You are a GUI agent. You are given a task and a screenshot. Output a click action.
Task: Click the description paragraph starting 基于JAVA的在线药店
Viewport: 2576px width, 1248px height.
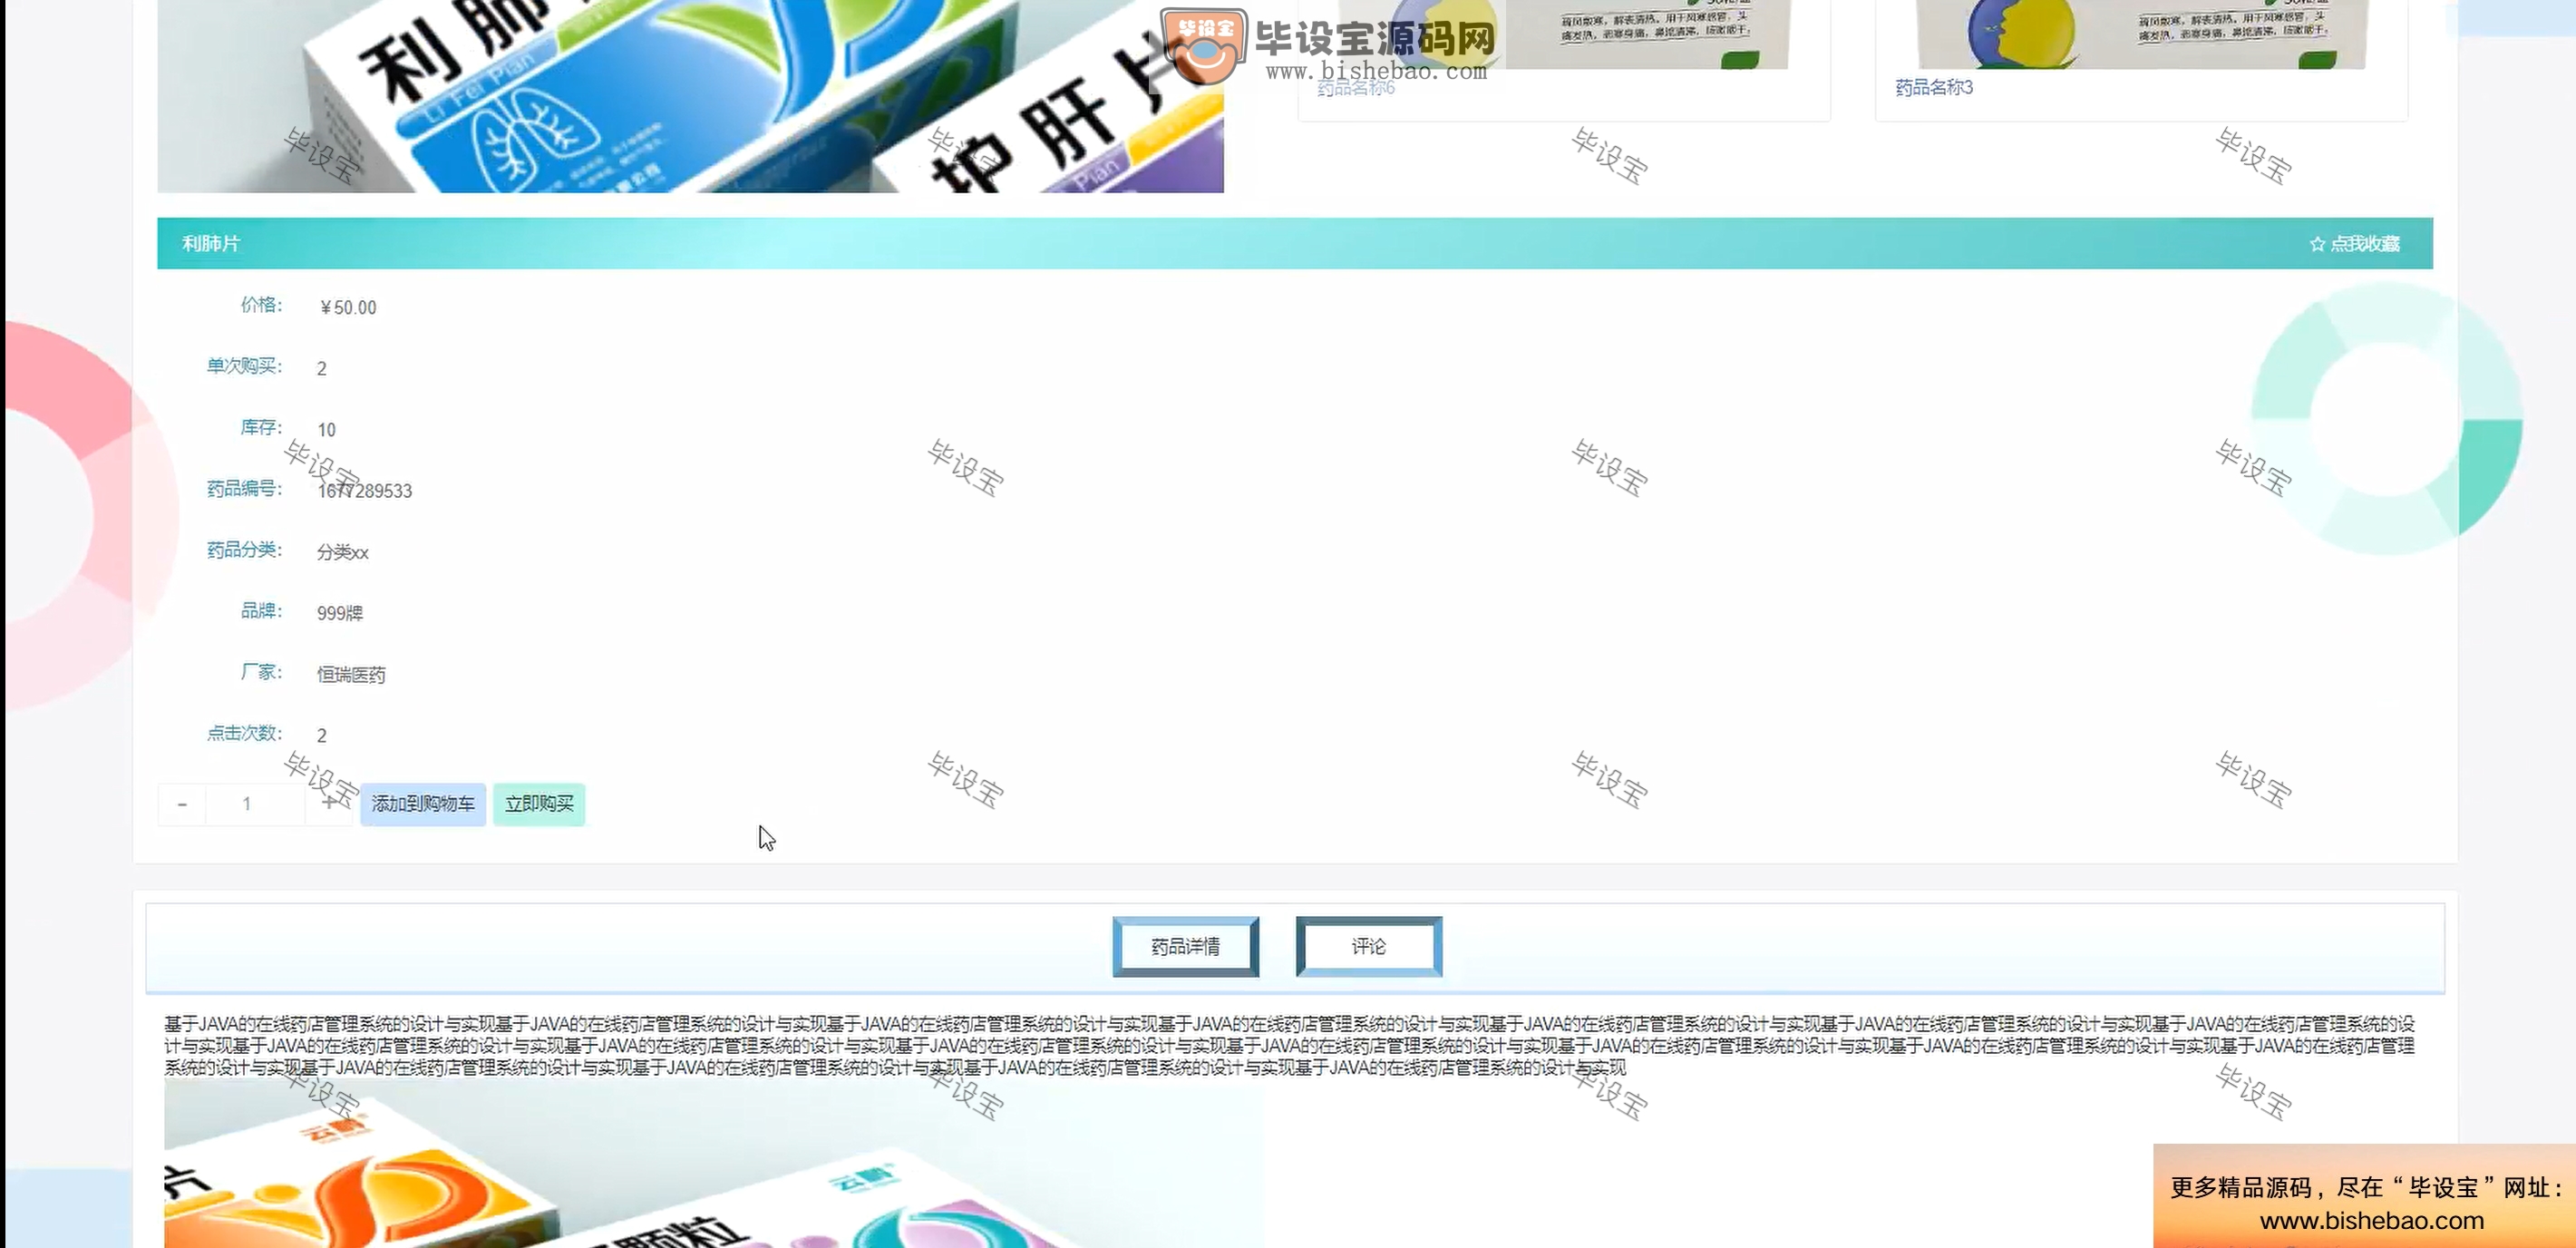1290,1046
